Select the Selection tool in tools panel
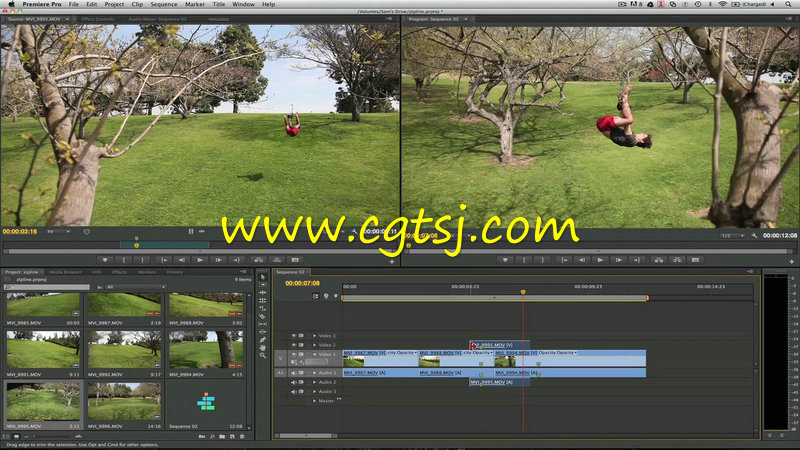 coord(263,277)
